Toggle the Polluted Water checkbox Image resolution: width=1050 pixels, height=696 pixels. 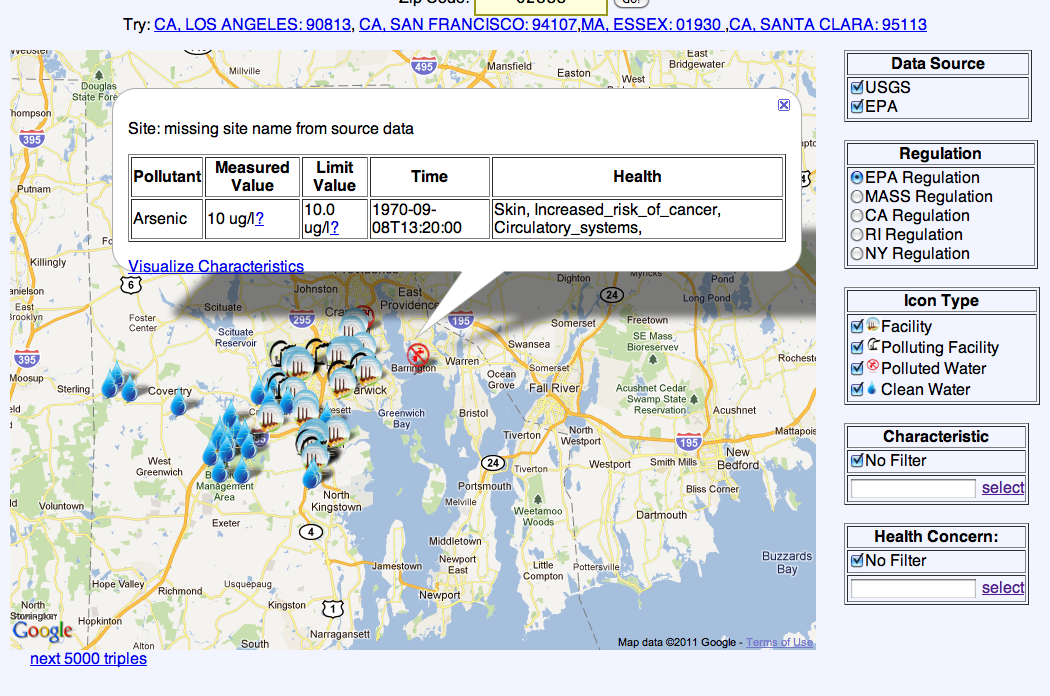857,368
